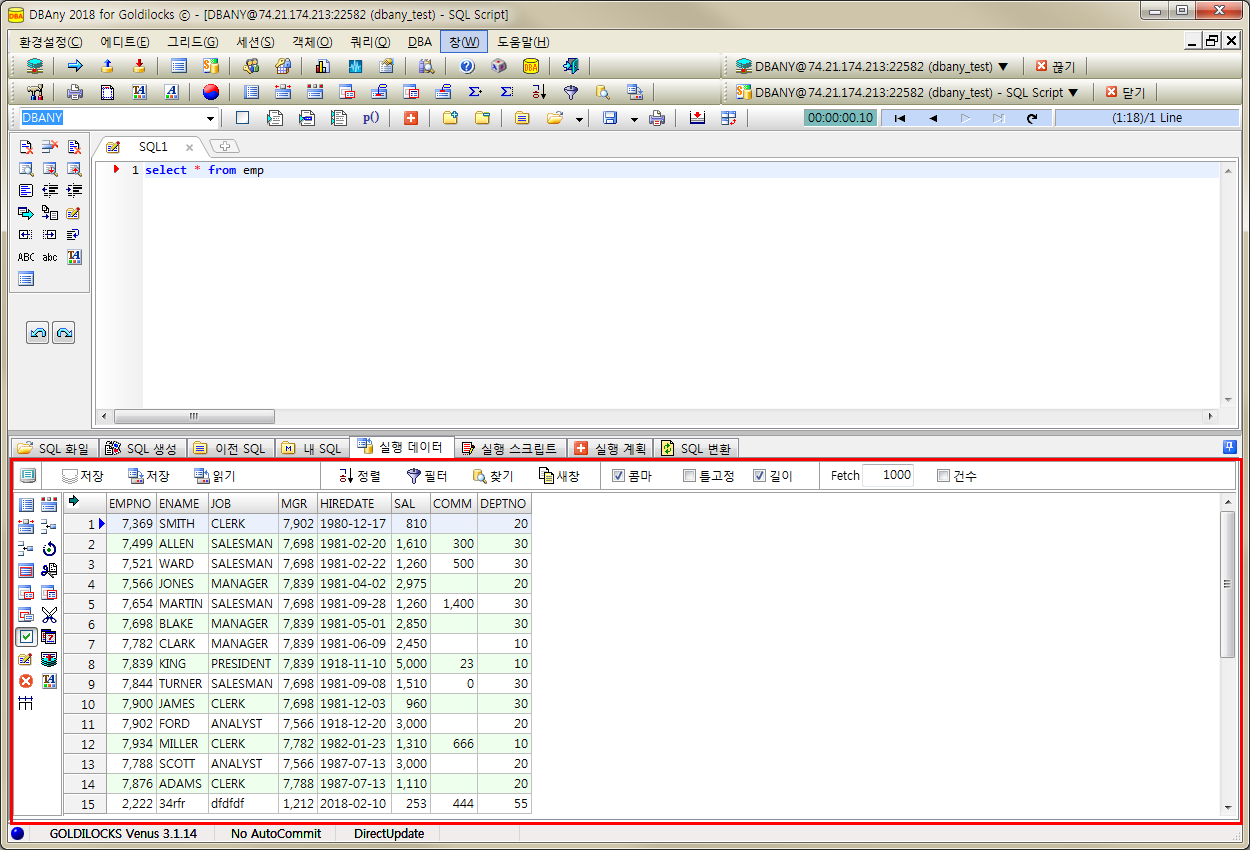
Task: Toggle the 콤마 checkbox
Action: tap(618, 476)
